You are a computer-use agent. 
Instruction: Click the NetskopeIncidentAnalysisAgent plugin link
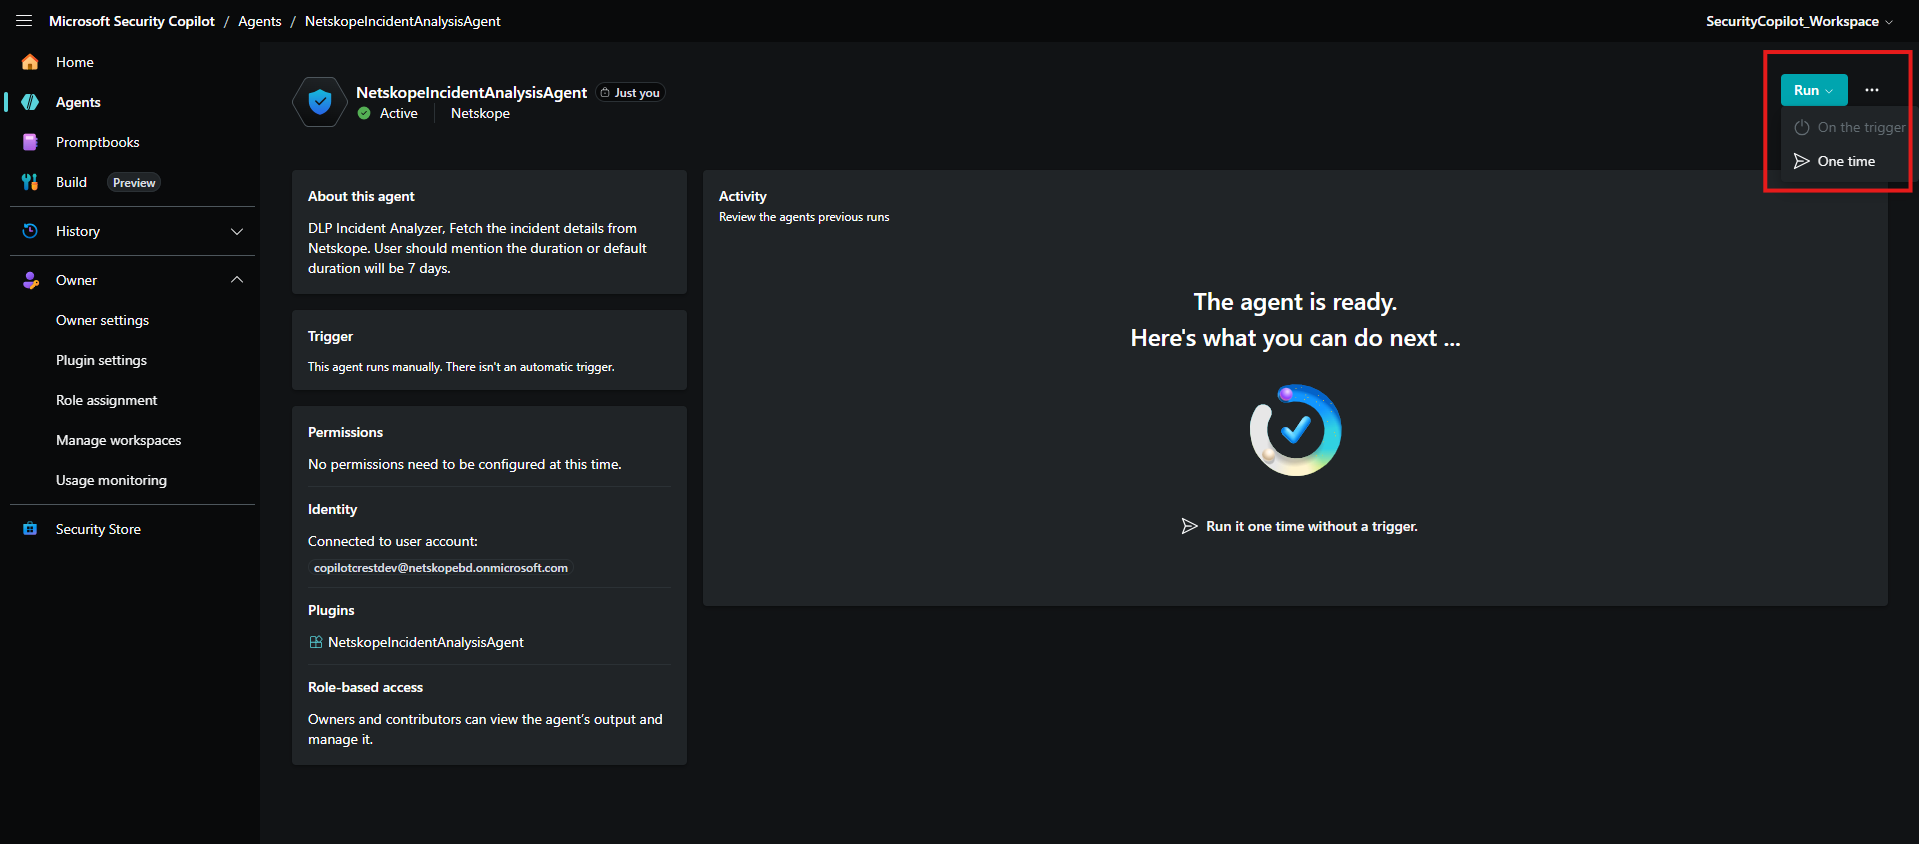pyautogui.click(x=425, y=642)
